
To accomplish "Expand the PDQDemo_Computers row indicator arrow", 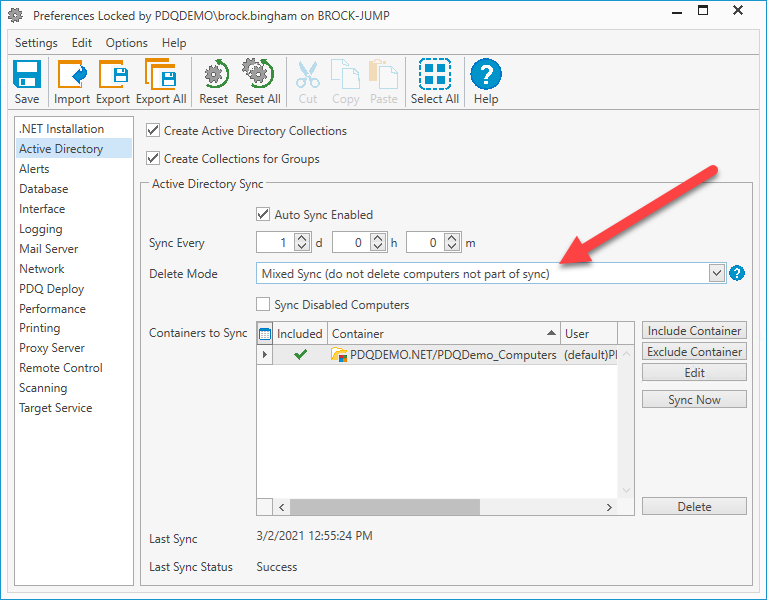I will [x=265, y=354].
